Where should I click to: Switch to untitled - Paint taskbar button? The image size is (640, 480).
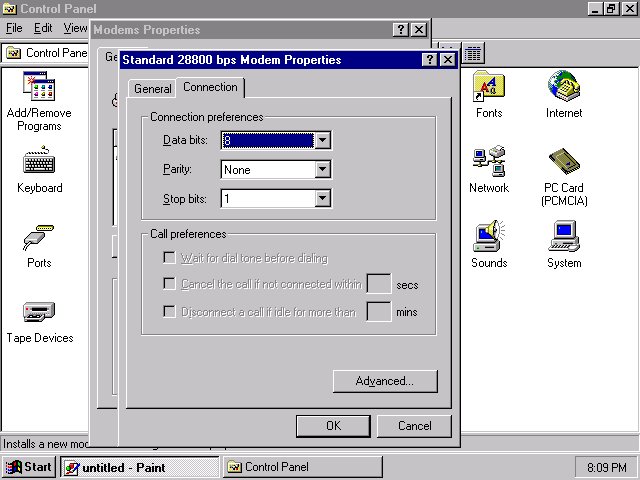pyautogui.click(x=140, y=467)
